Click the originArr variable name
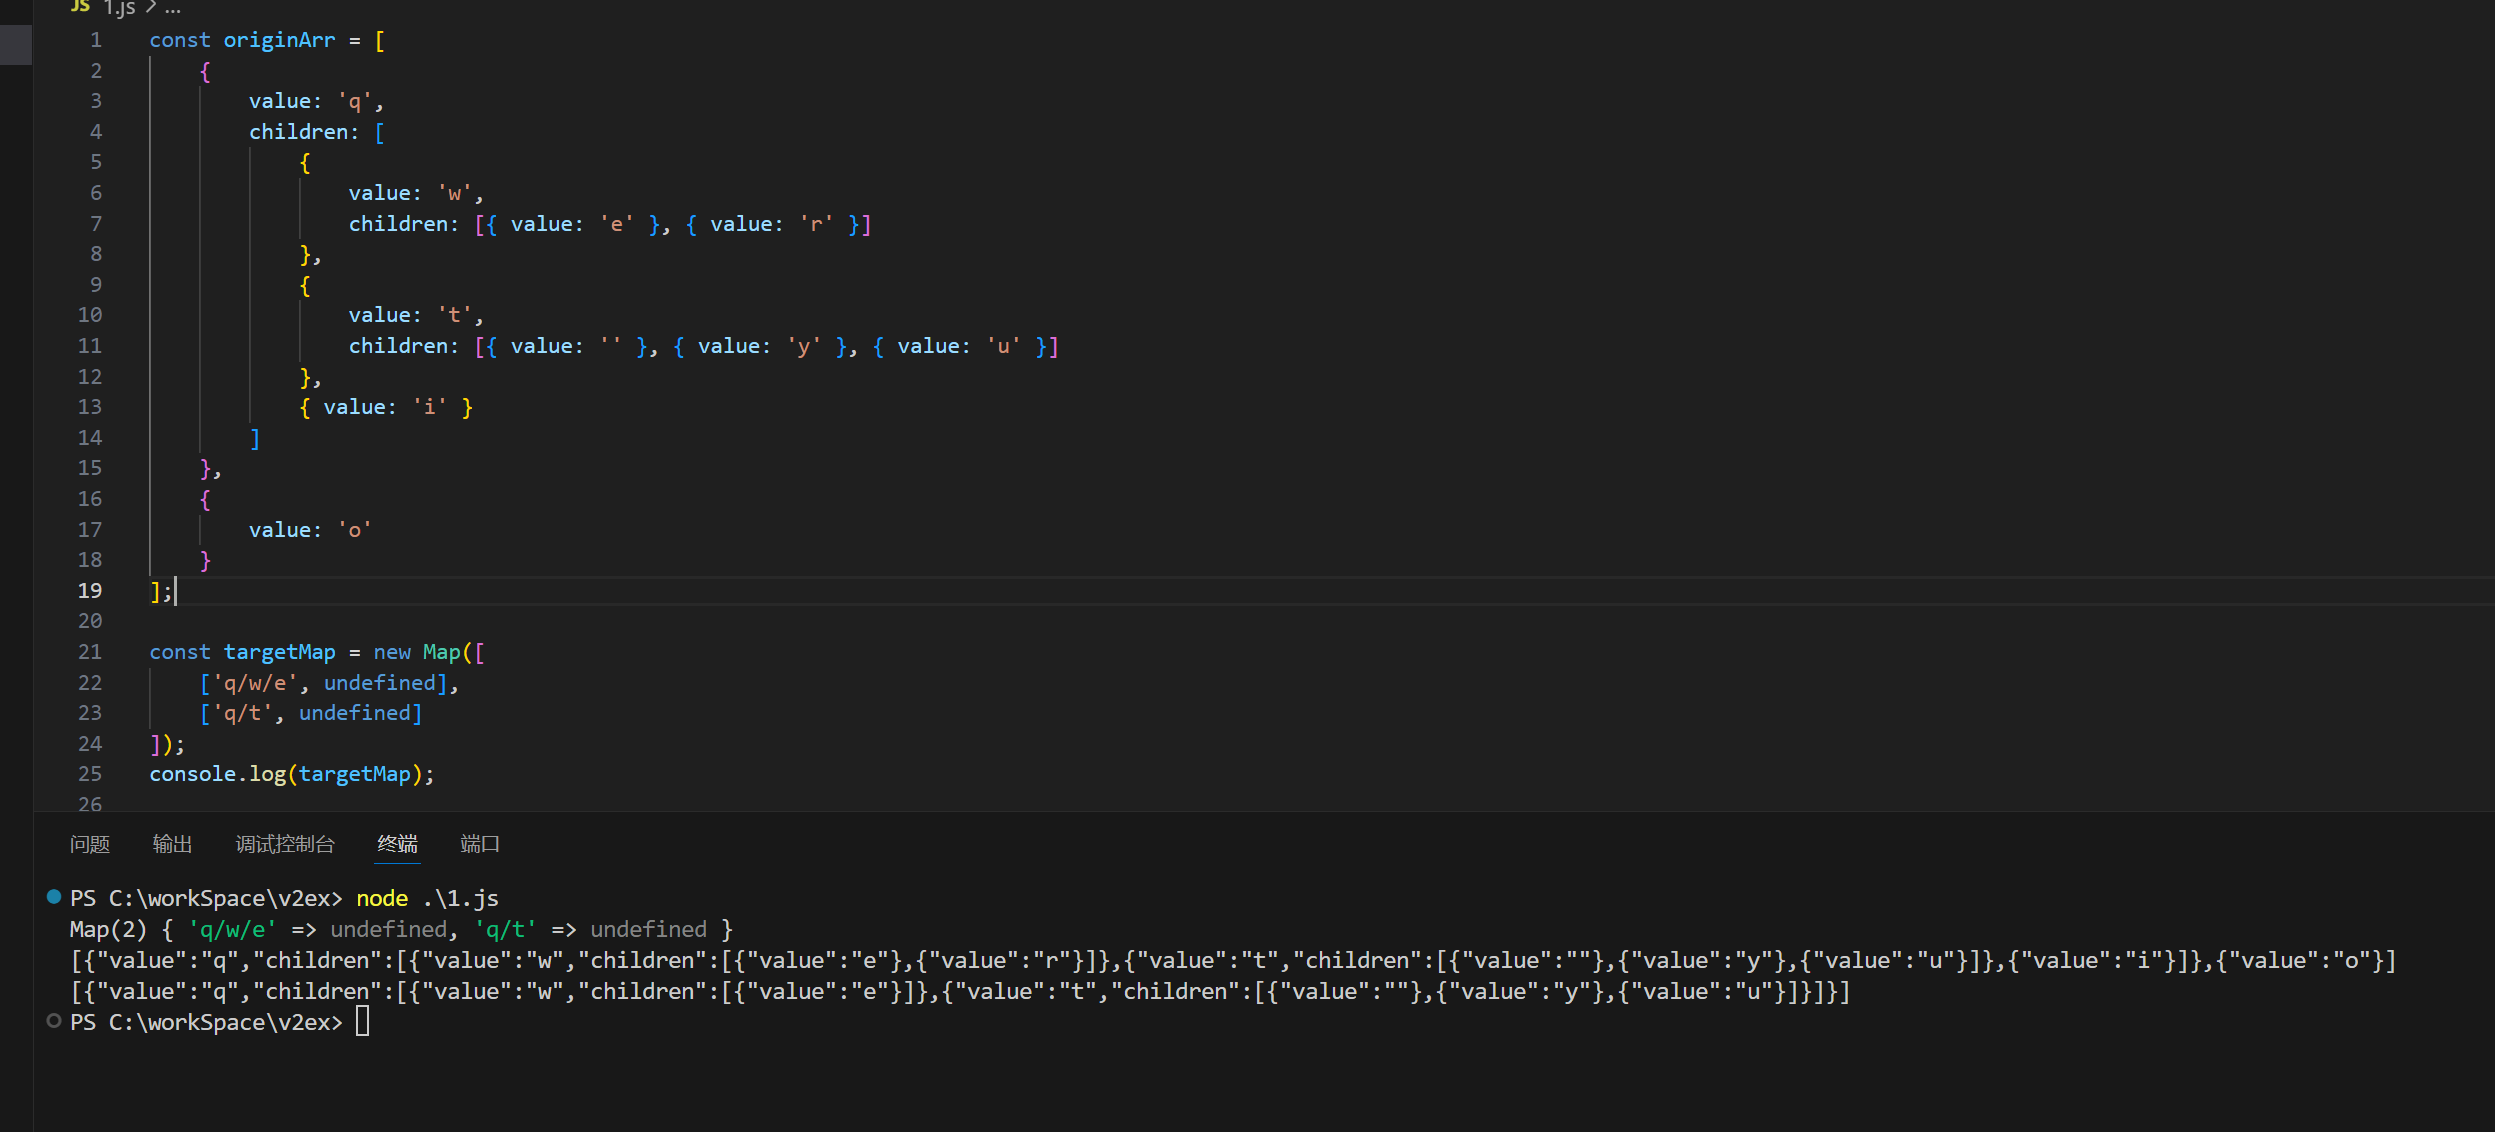The height and width of the screenshot is (1132, 2495). tap(279, 40)
